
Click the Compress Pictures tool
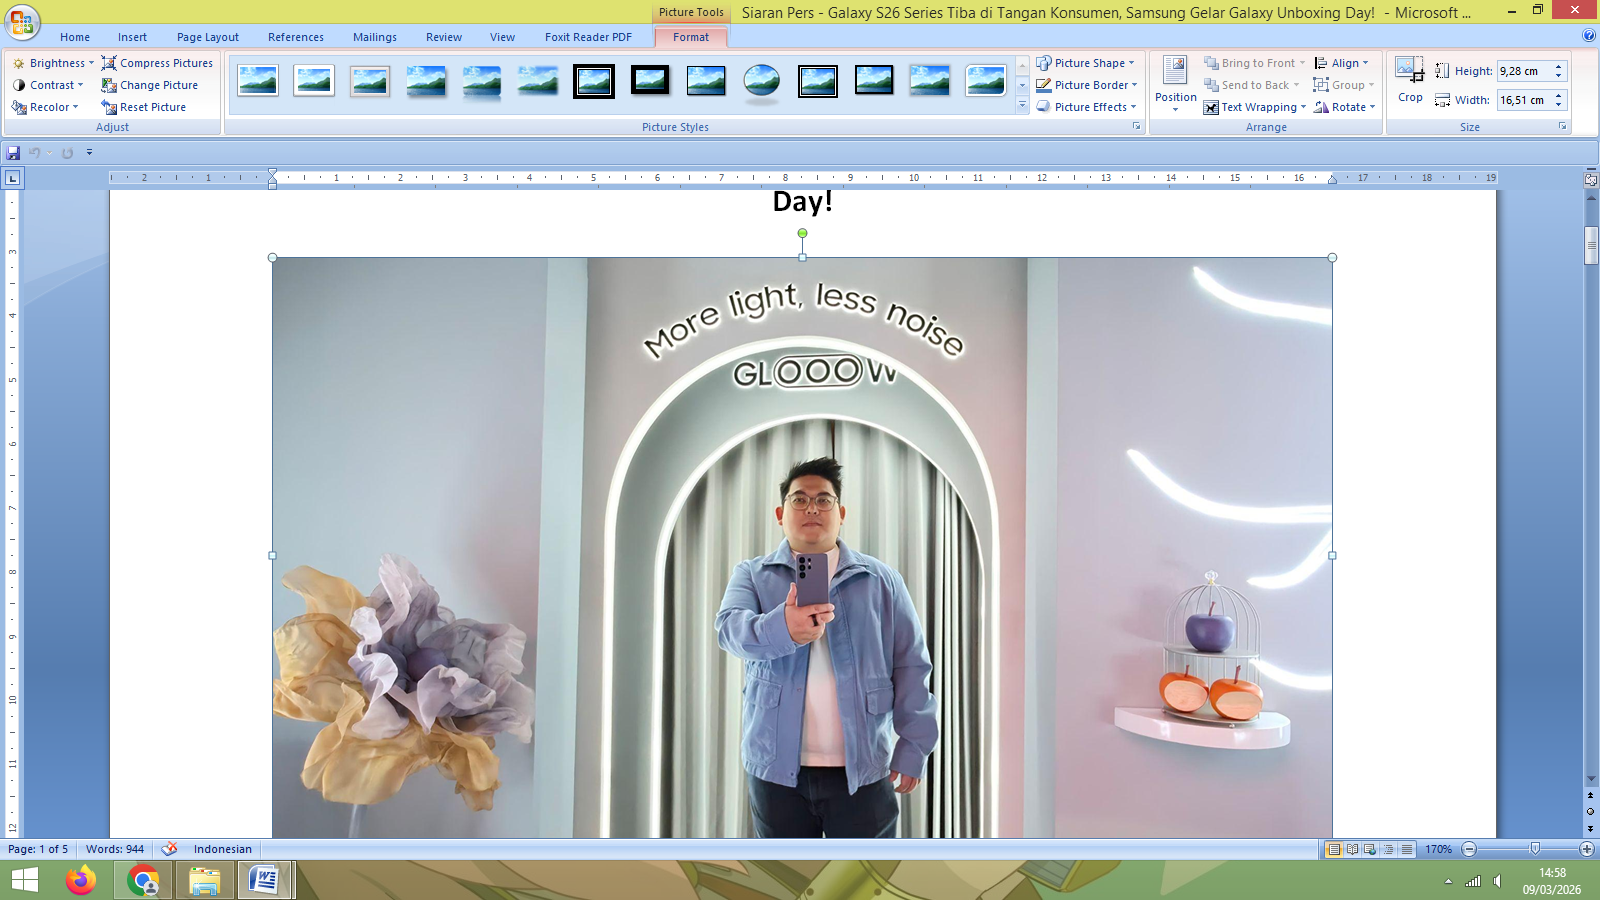(x=157, y=63)
